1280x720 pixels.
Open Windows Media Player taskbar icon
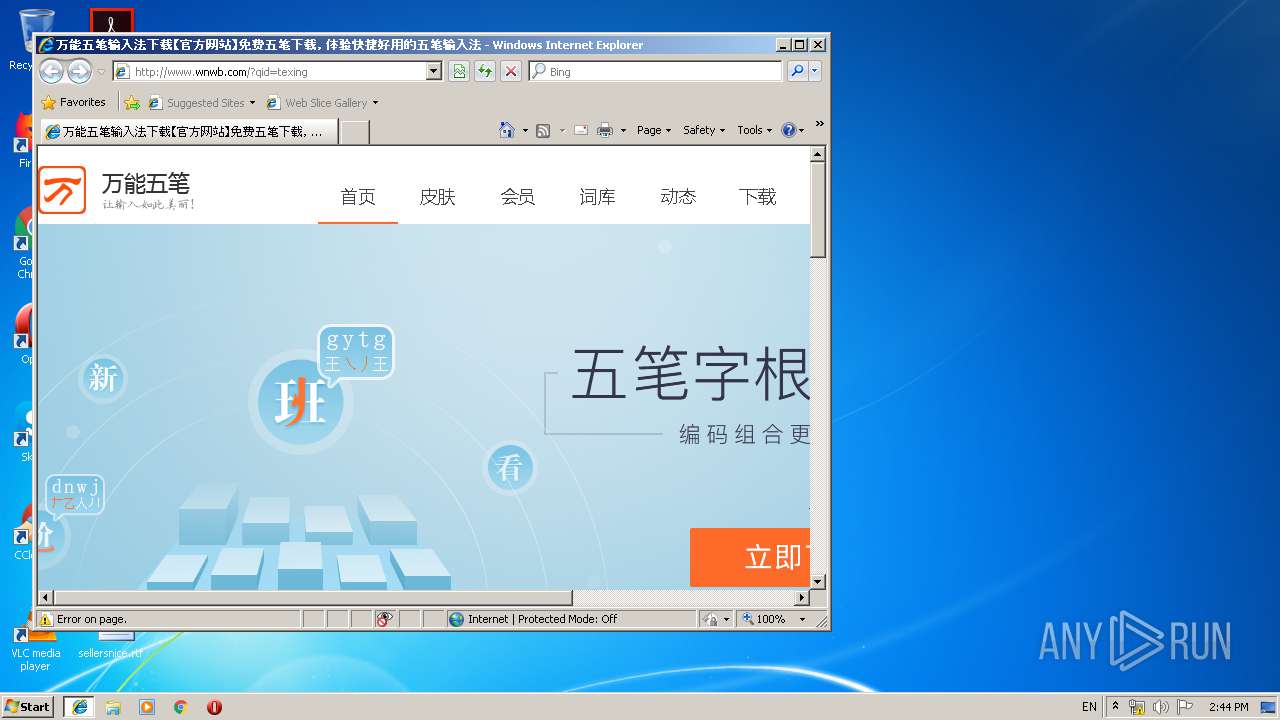tap(147, 707)
